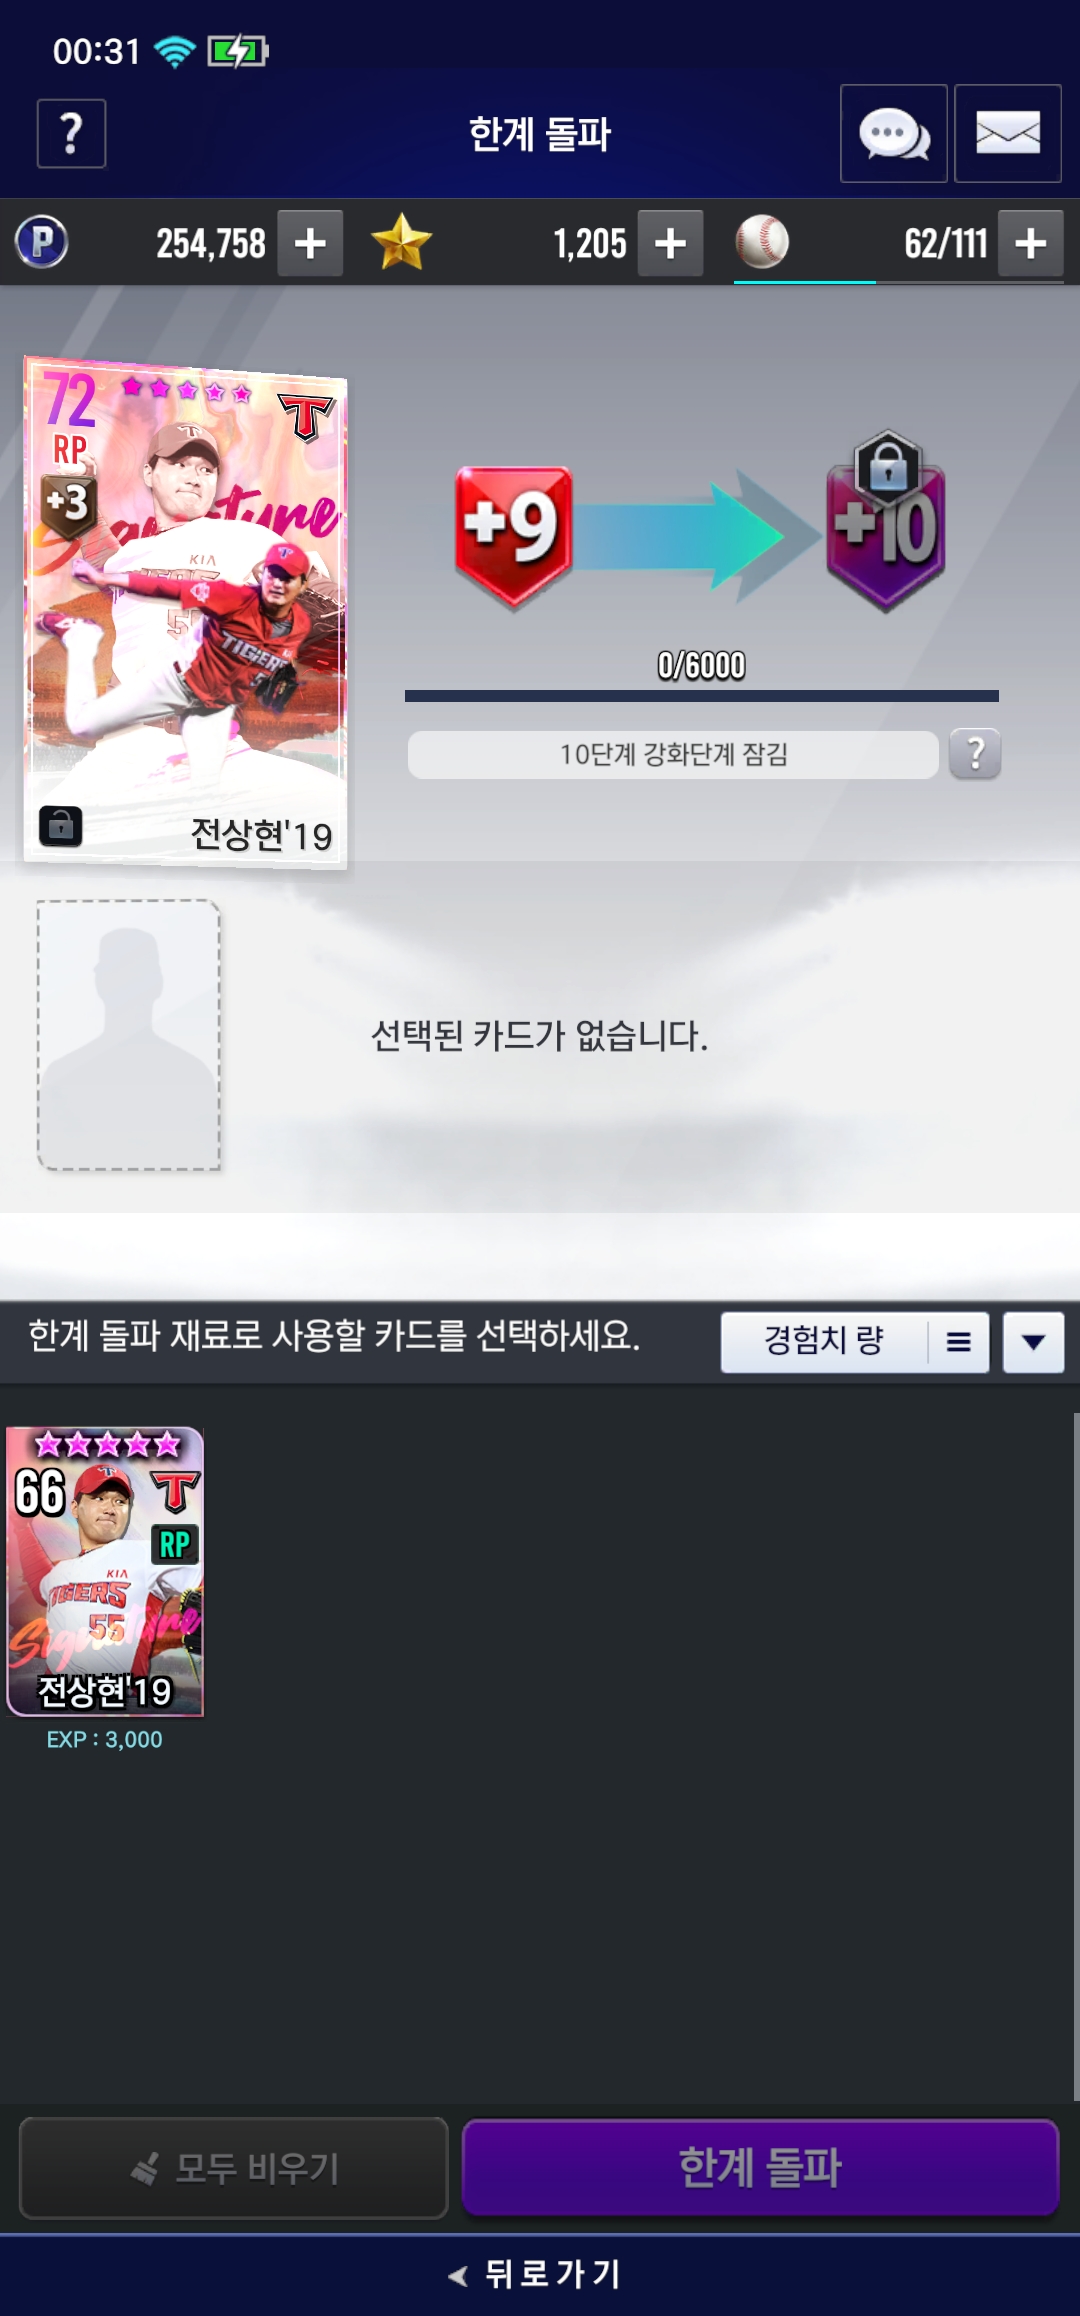Tap the 0/6000 experience progress bar
Image resolution: width=1080 pixels, height=2316 pixels.
702,695
